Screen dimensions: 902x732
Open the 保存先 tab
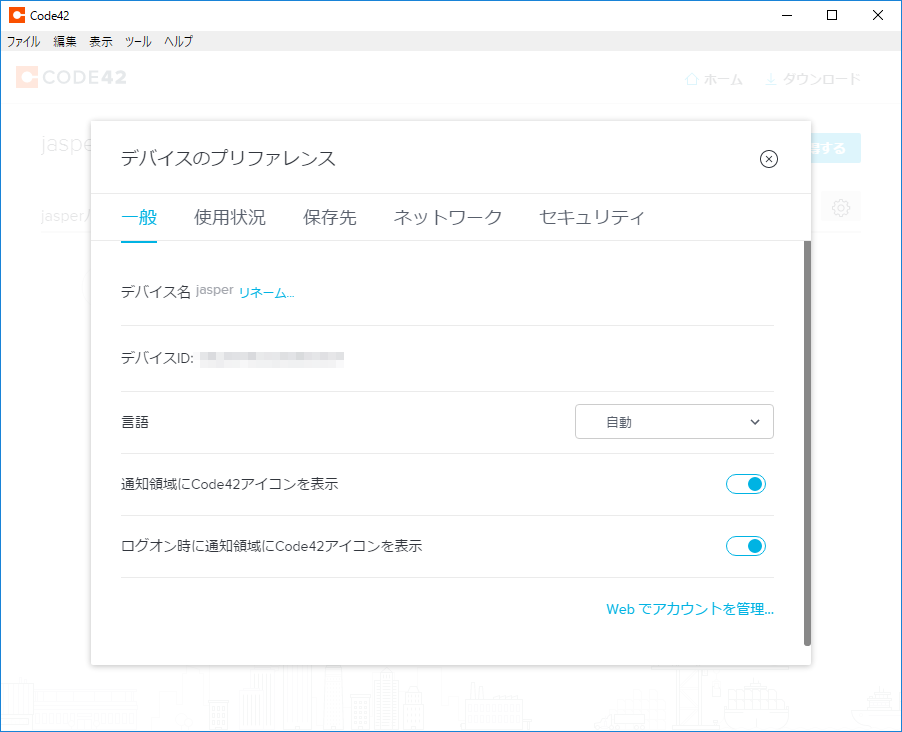click(330, 218)
